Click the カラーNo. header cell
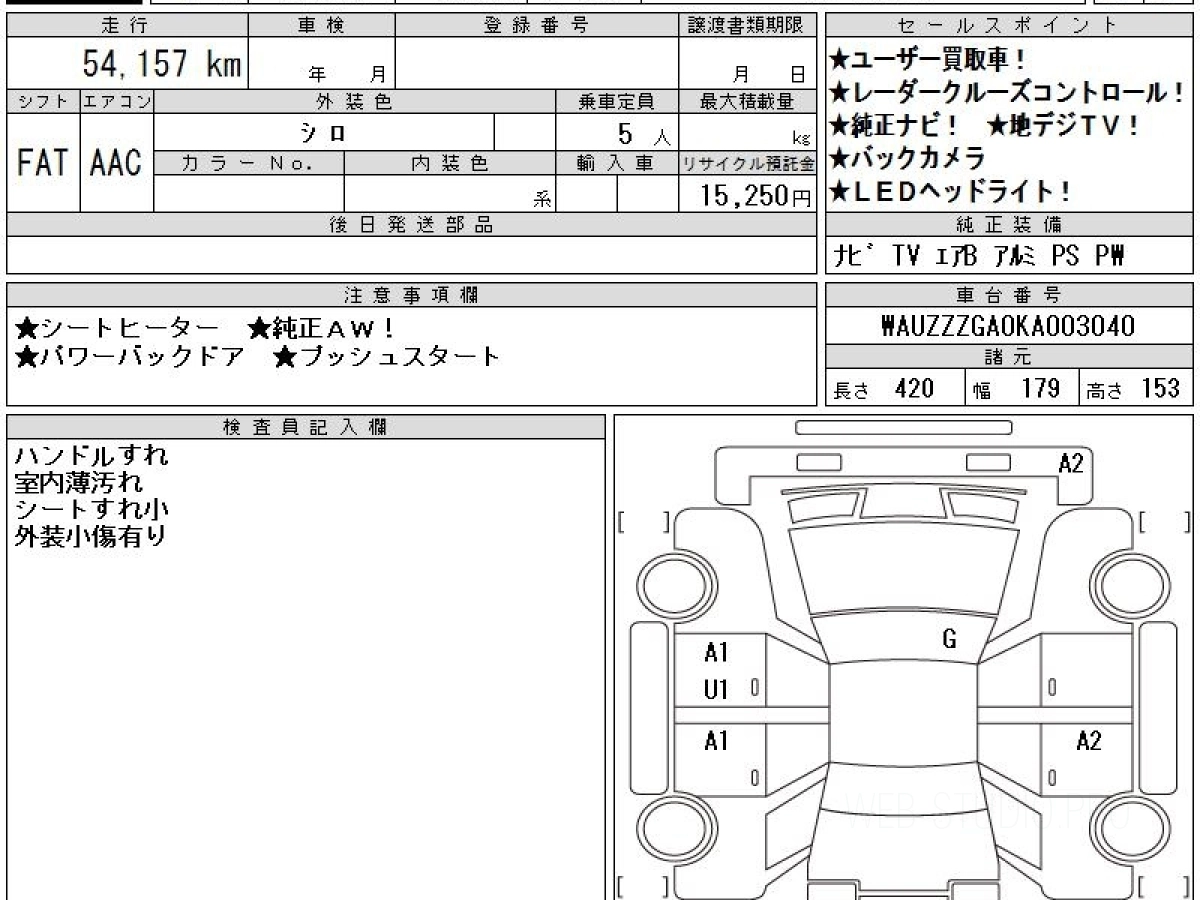 click(249, 163)
